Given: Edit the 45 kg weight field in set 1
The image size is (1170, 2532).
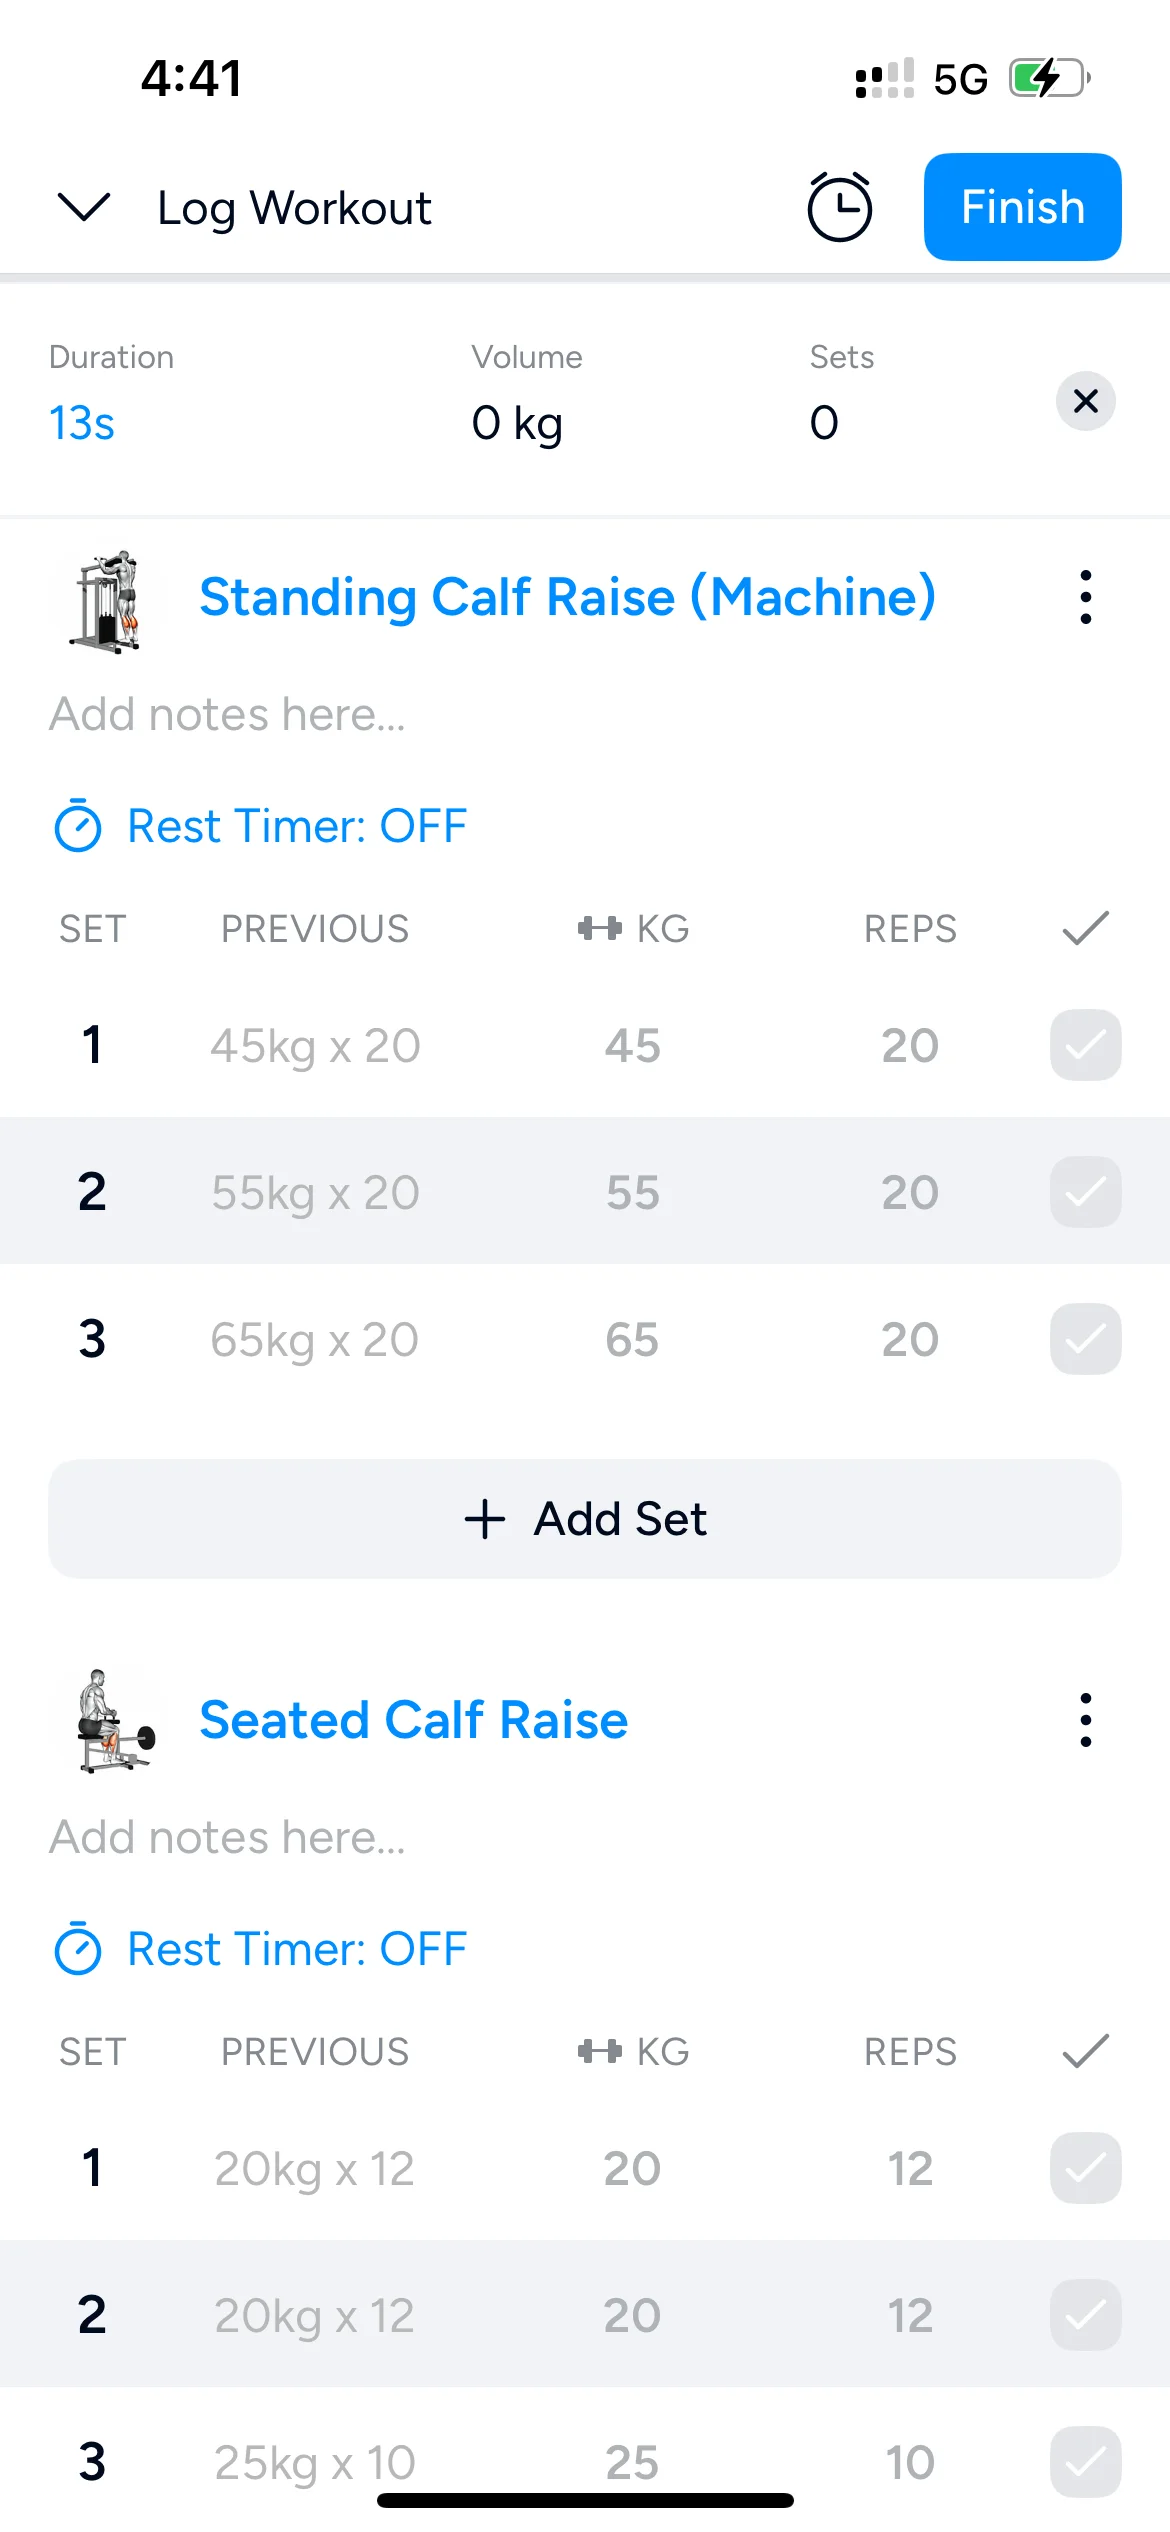Looking at the screenshot, I should coord(632,1046).
